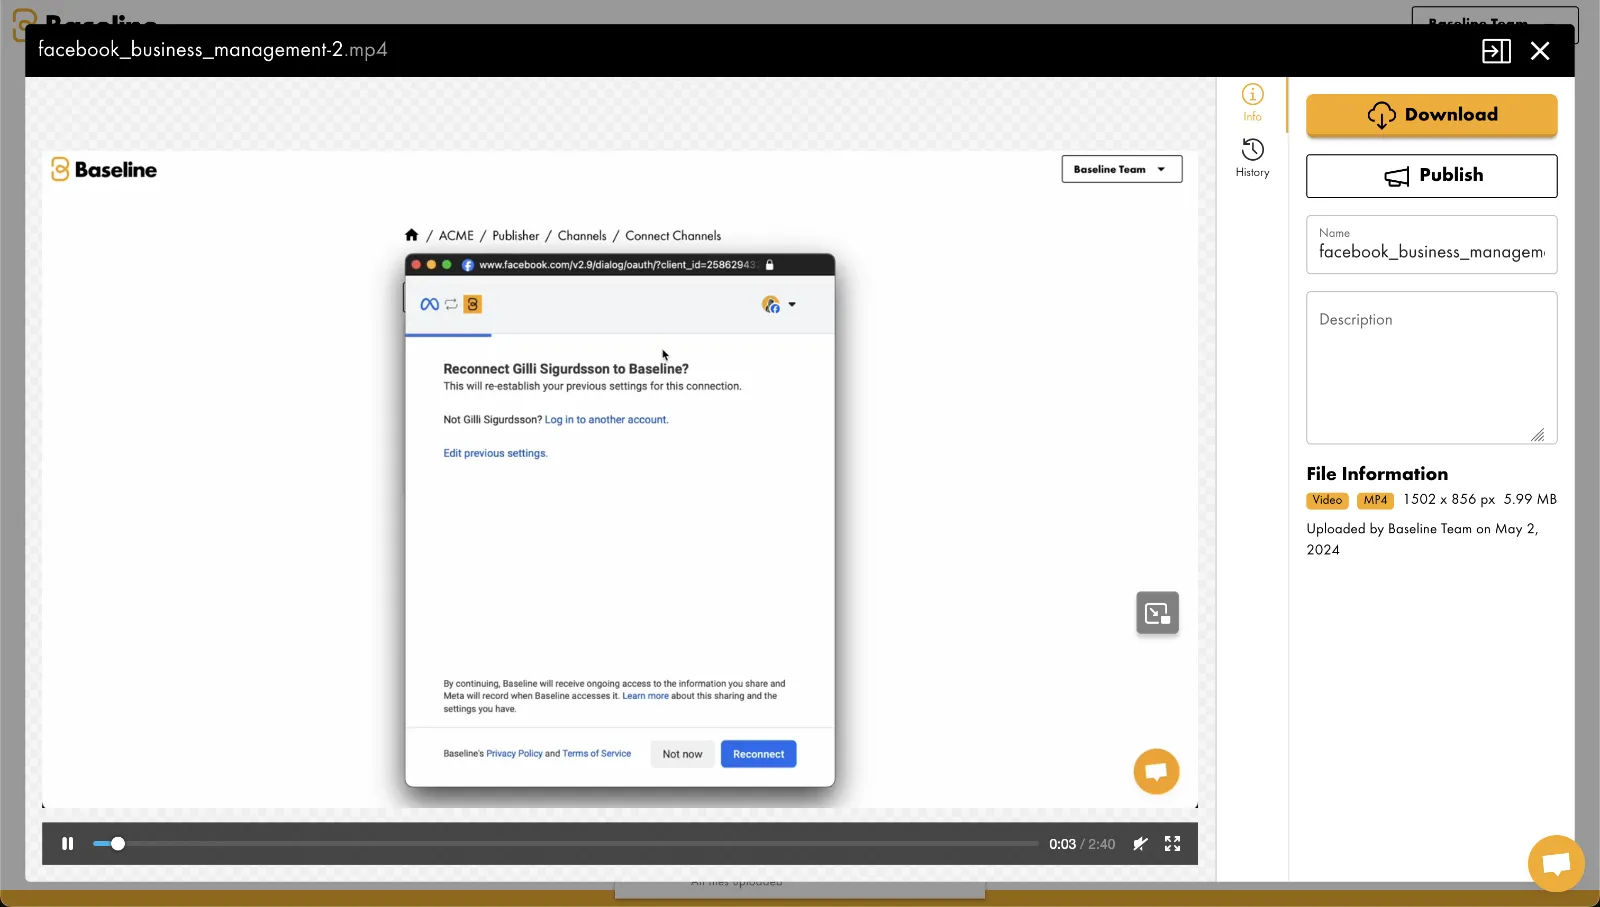Image resolution: width=1600 pixels, height=907 pixels.
Task: Click the '0:03 / 2:40' playback time
Action: click(x=1082, y=844)
